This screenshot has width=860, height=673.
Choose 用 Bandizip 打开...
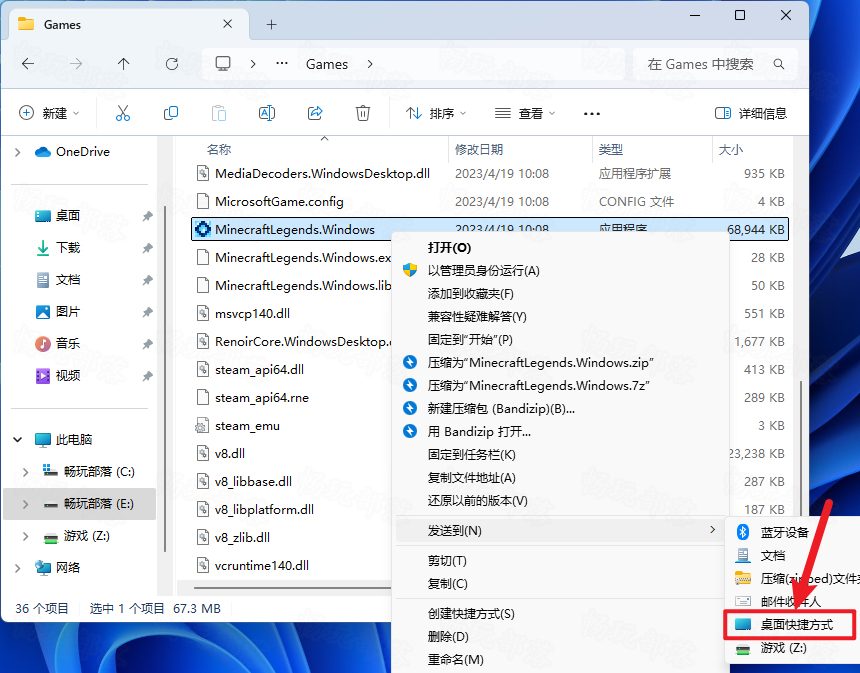tap(562, 432)
